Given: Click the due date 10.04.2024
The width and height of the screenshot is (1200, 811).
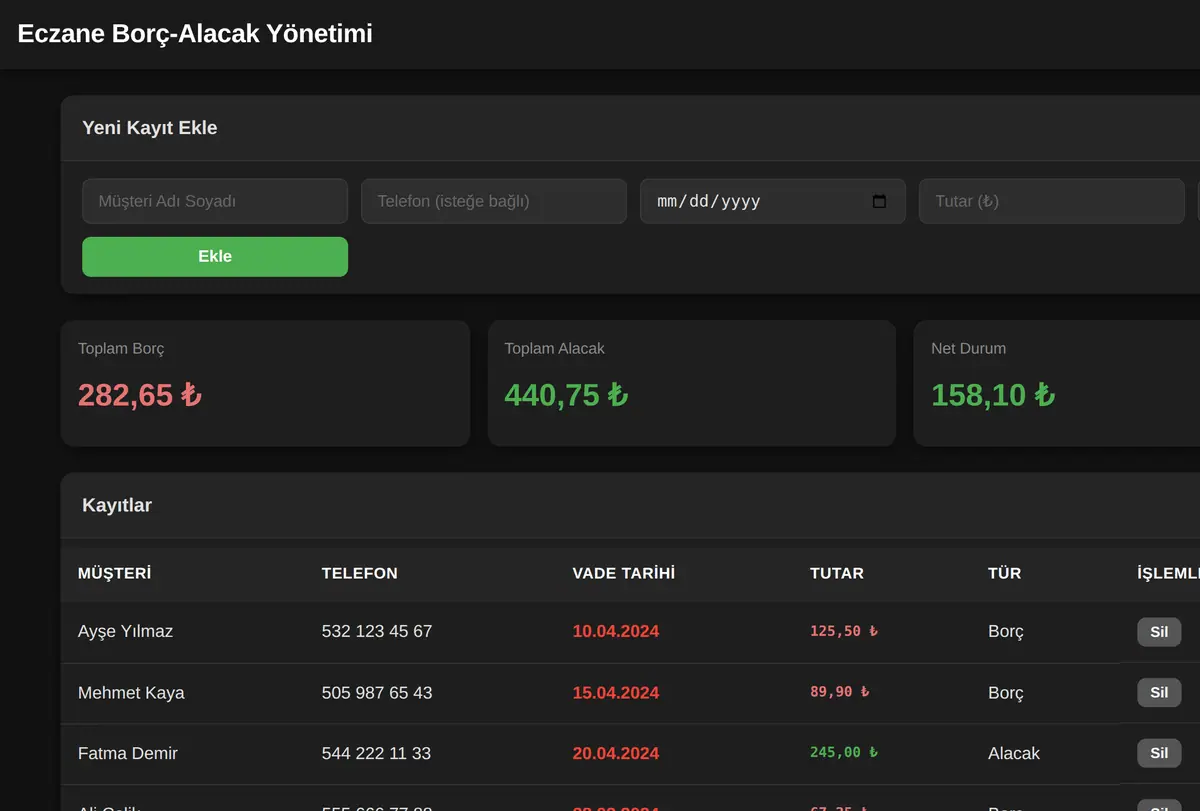Looking at the screenshot, I should 616,631.
